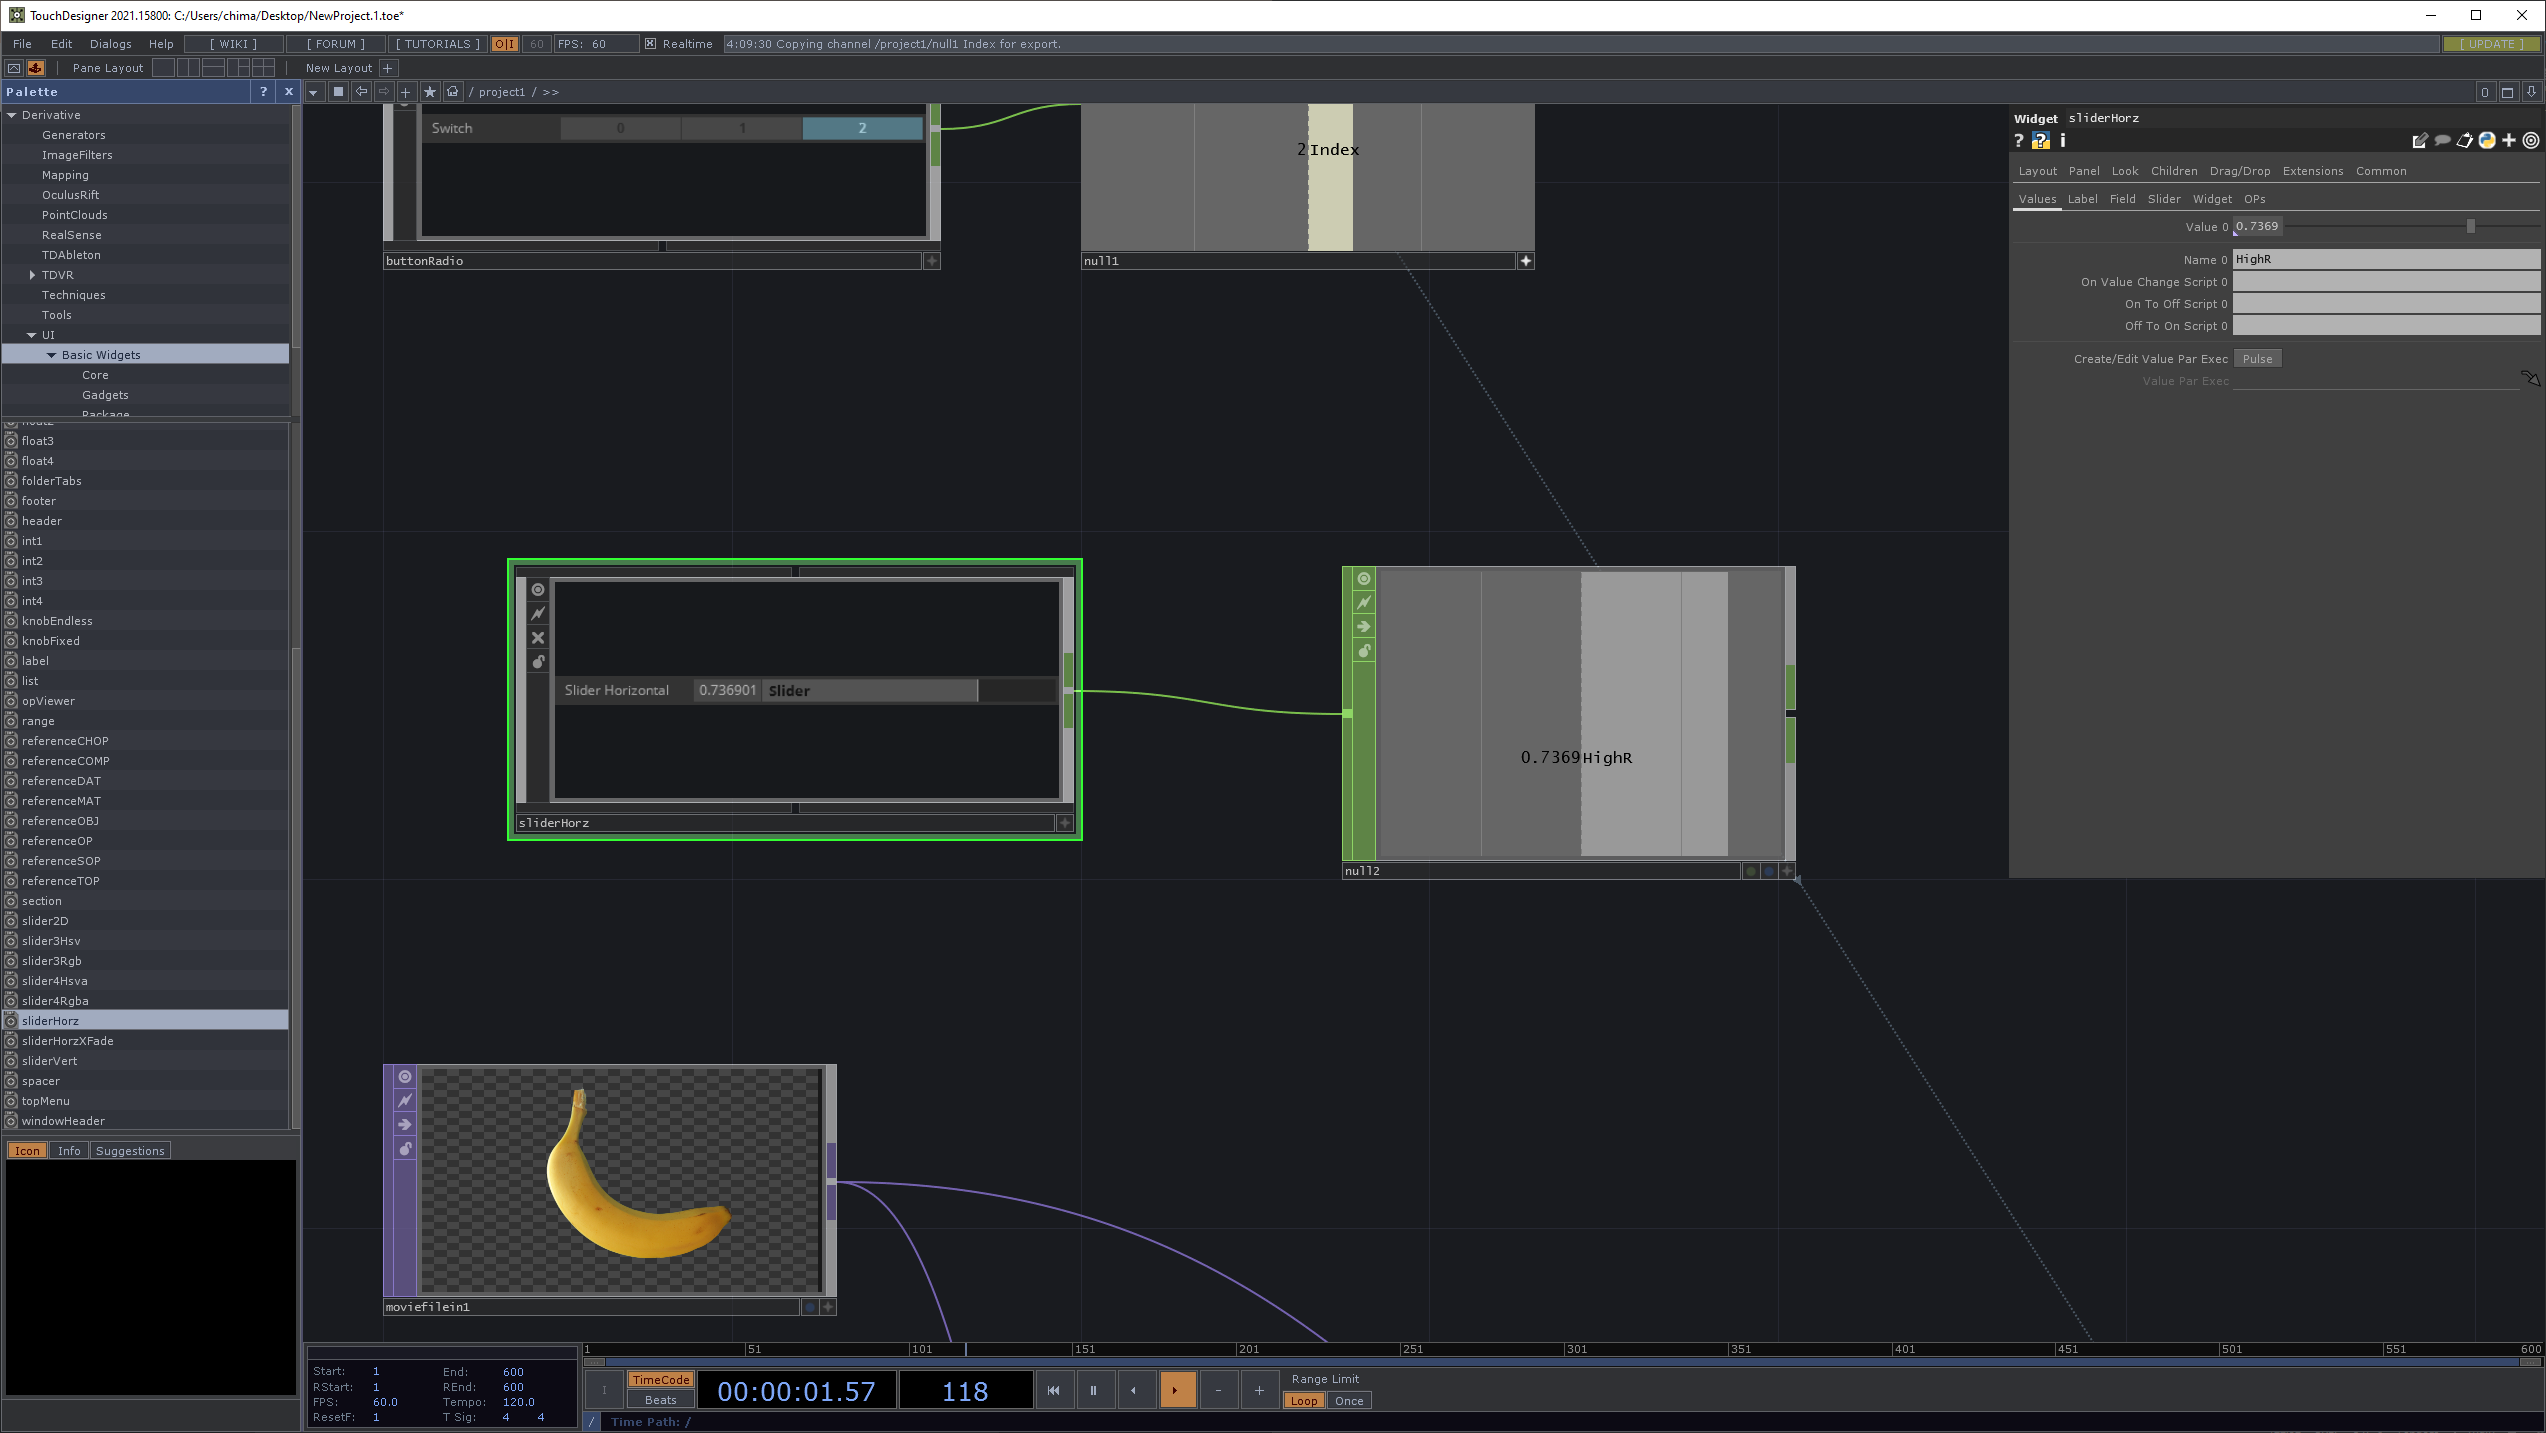Click the viewer active icon on sliderHorz
Viewport: 2546px width, 1433px height.
tap(538, 590)
